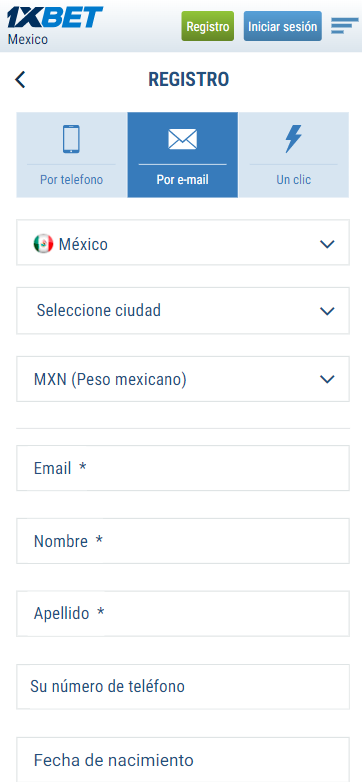Click the lightning bolt icon
This screenshot has width=362, height=782.
pyautogui.click(x=293, y=139)
